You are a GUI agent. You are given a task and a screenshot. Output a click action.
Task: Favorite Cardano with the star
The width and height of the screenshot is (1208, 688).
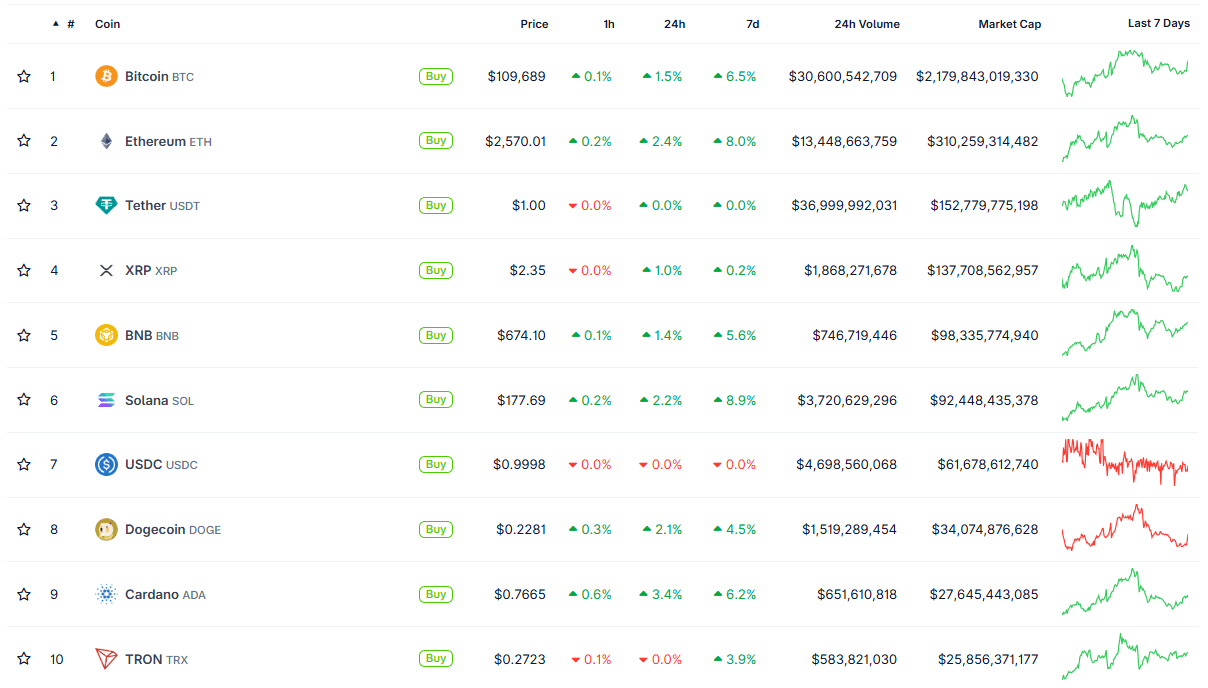24,594
